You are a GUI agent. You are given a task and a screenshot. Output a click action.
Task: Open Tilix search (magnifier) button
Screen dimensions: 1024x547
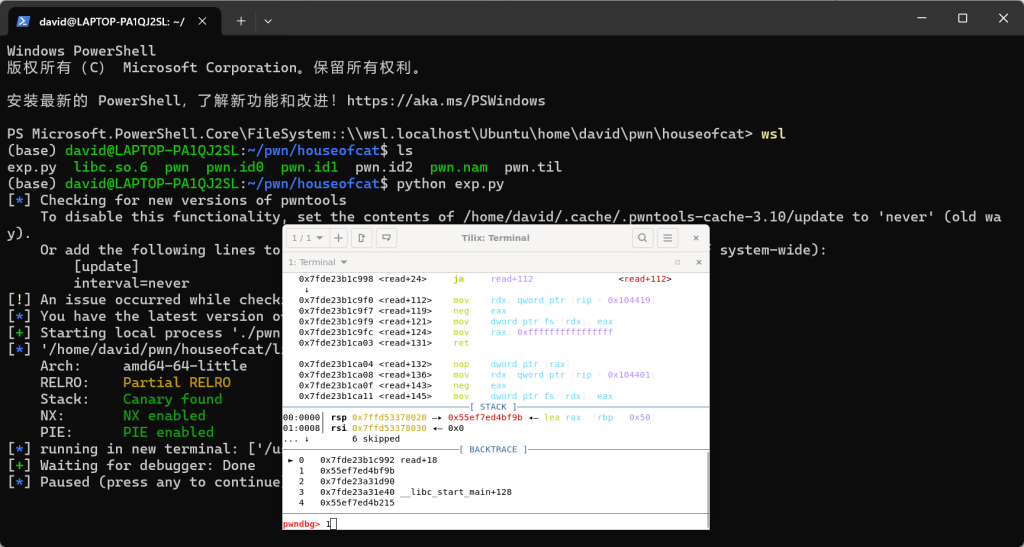tap(641, 238)
